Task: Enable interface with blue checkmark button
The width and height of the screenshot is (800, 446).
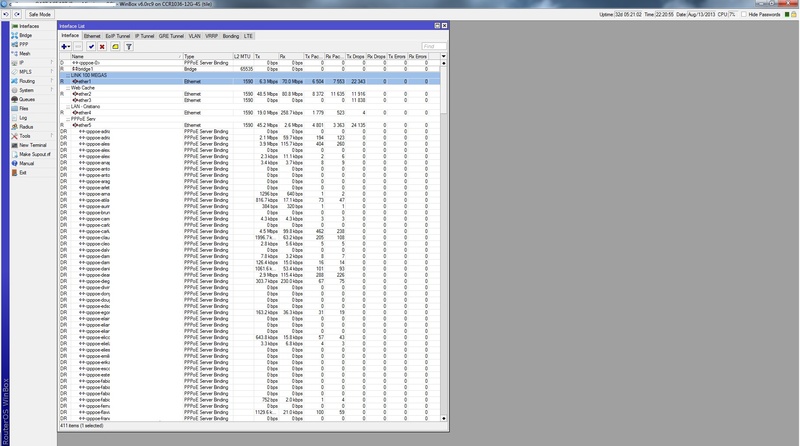Action: [x=91, y=46]
